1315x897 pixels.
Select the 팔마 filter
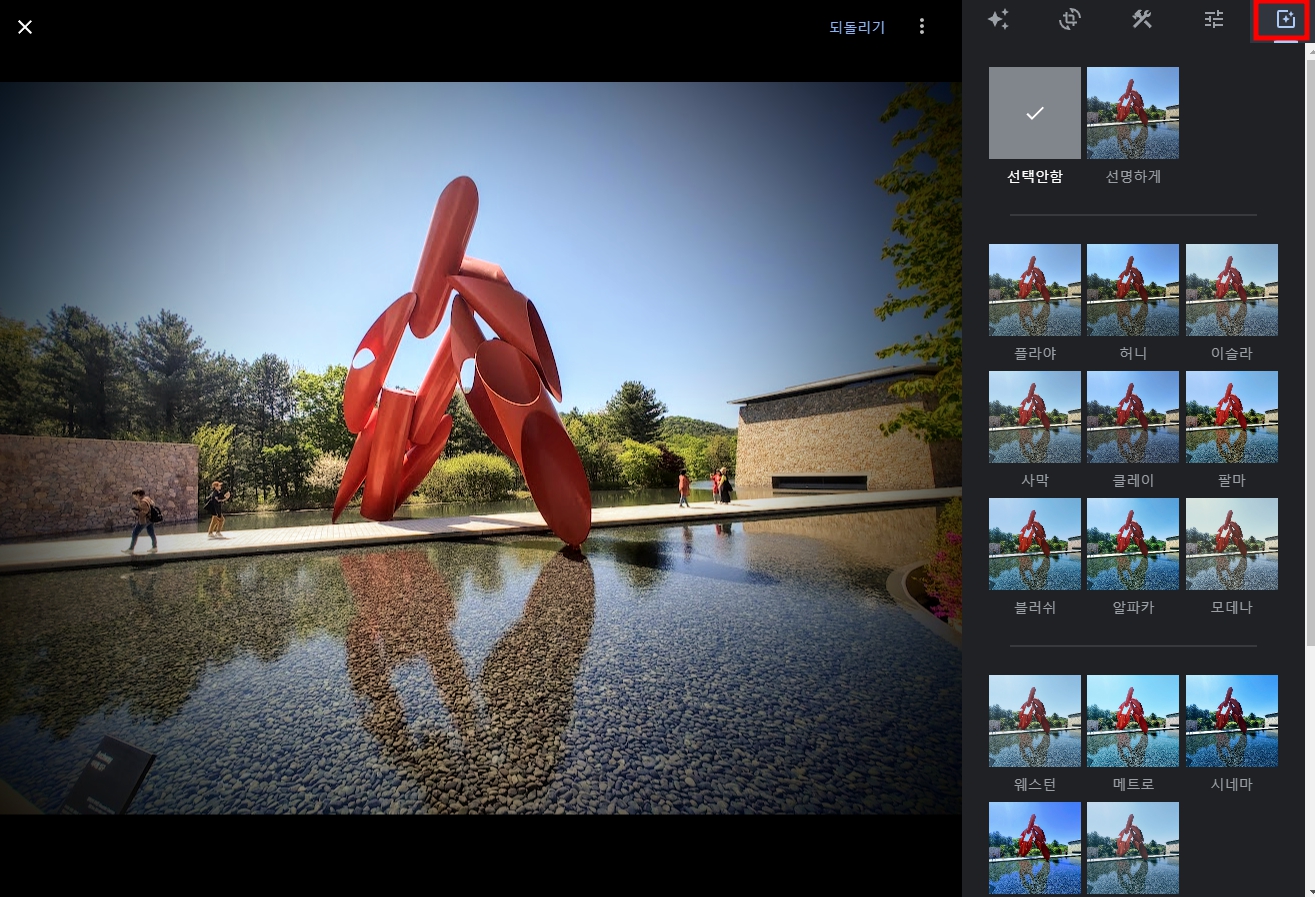click(1232, 417)
